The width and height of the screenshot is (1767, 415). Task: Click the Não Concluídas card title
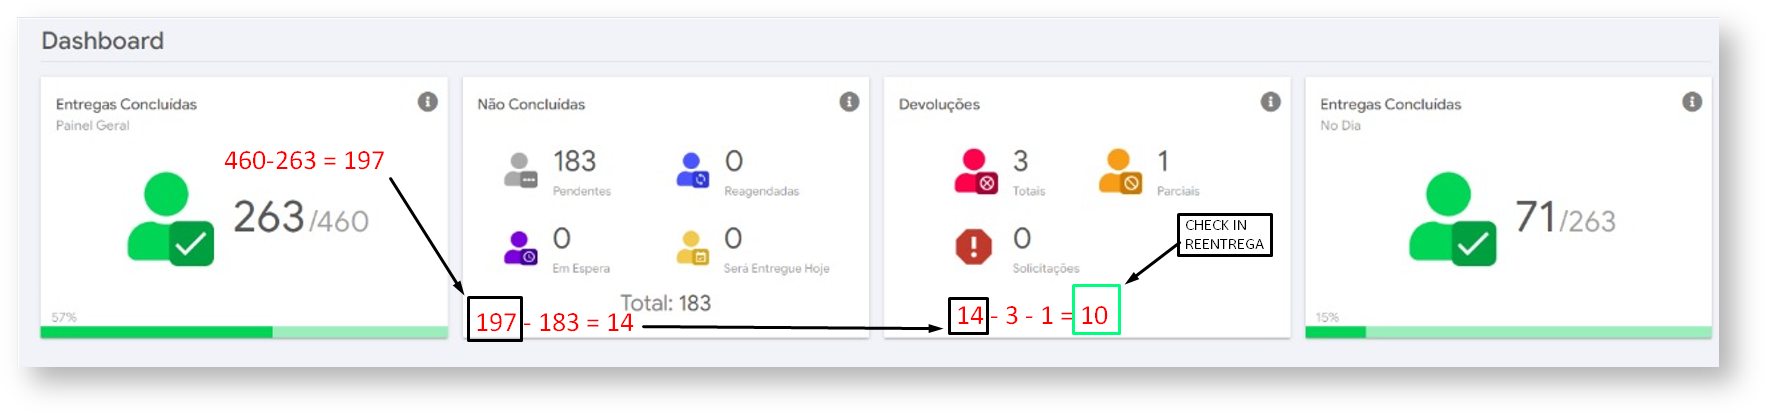(531, 104)
